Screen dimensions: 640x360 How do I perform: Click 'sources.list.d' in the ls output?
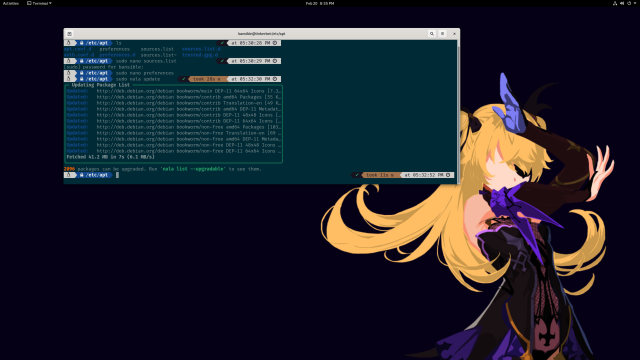tap(201, 49)
